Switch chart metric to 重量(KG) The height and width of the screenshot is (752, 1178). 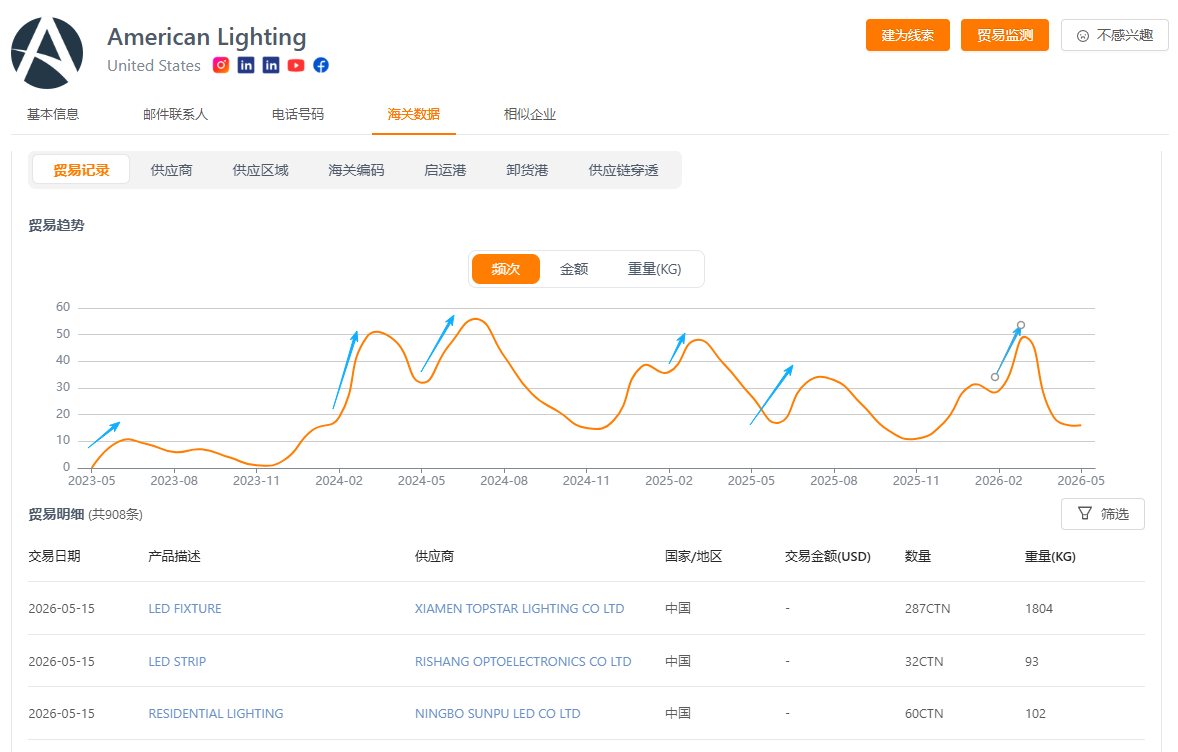pos(654,269)
